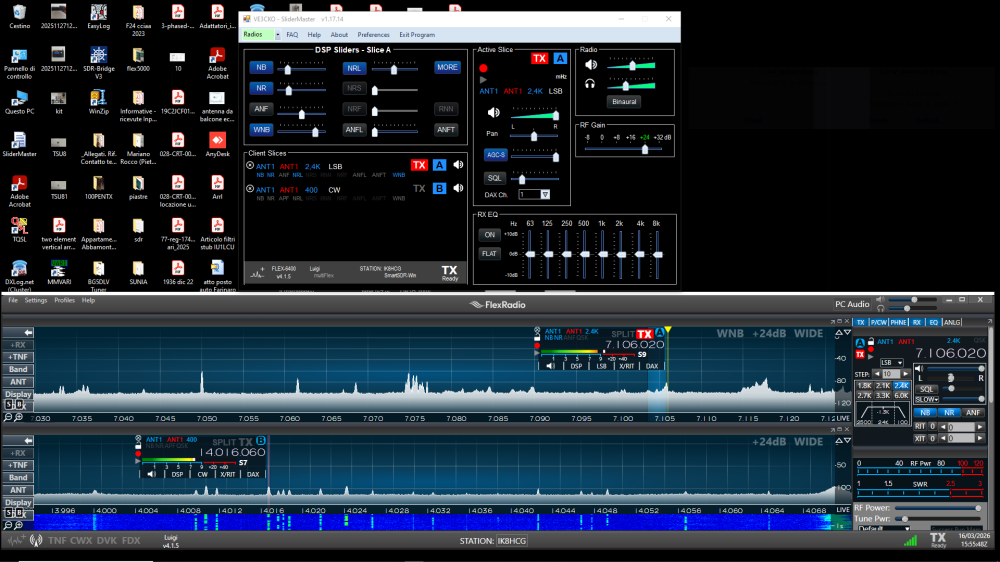Viewport: 1000px width, 562px height.
Task: Click the red record dot in Active Slice
Action: 483,68
